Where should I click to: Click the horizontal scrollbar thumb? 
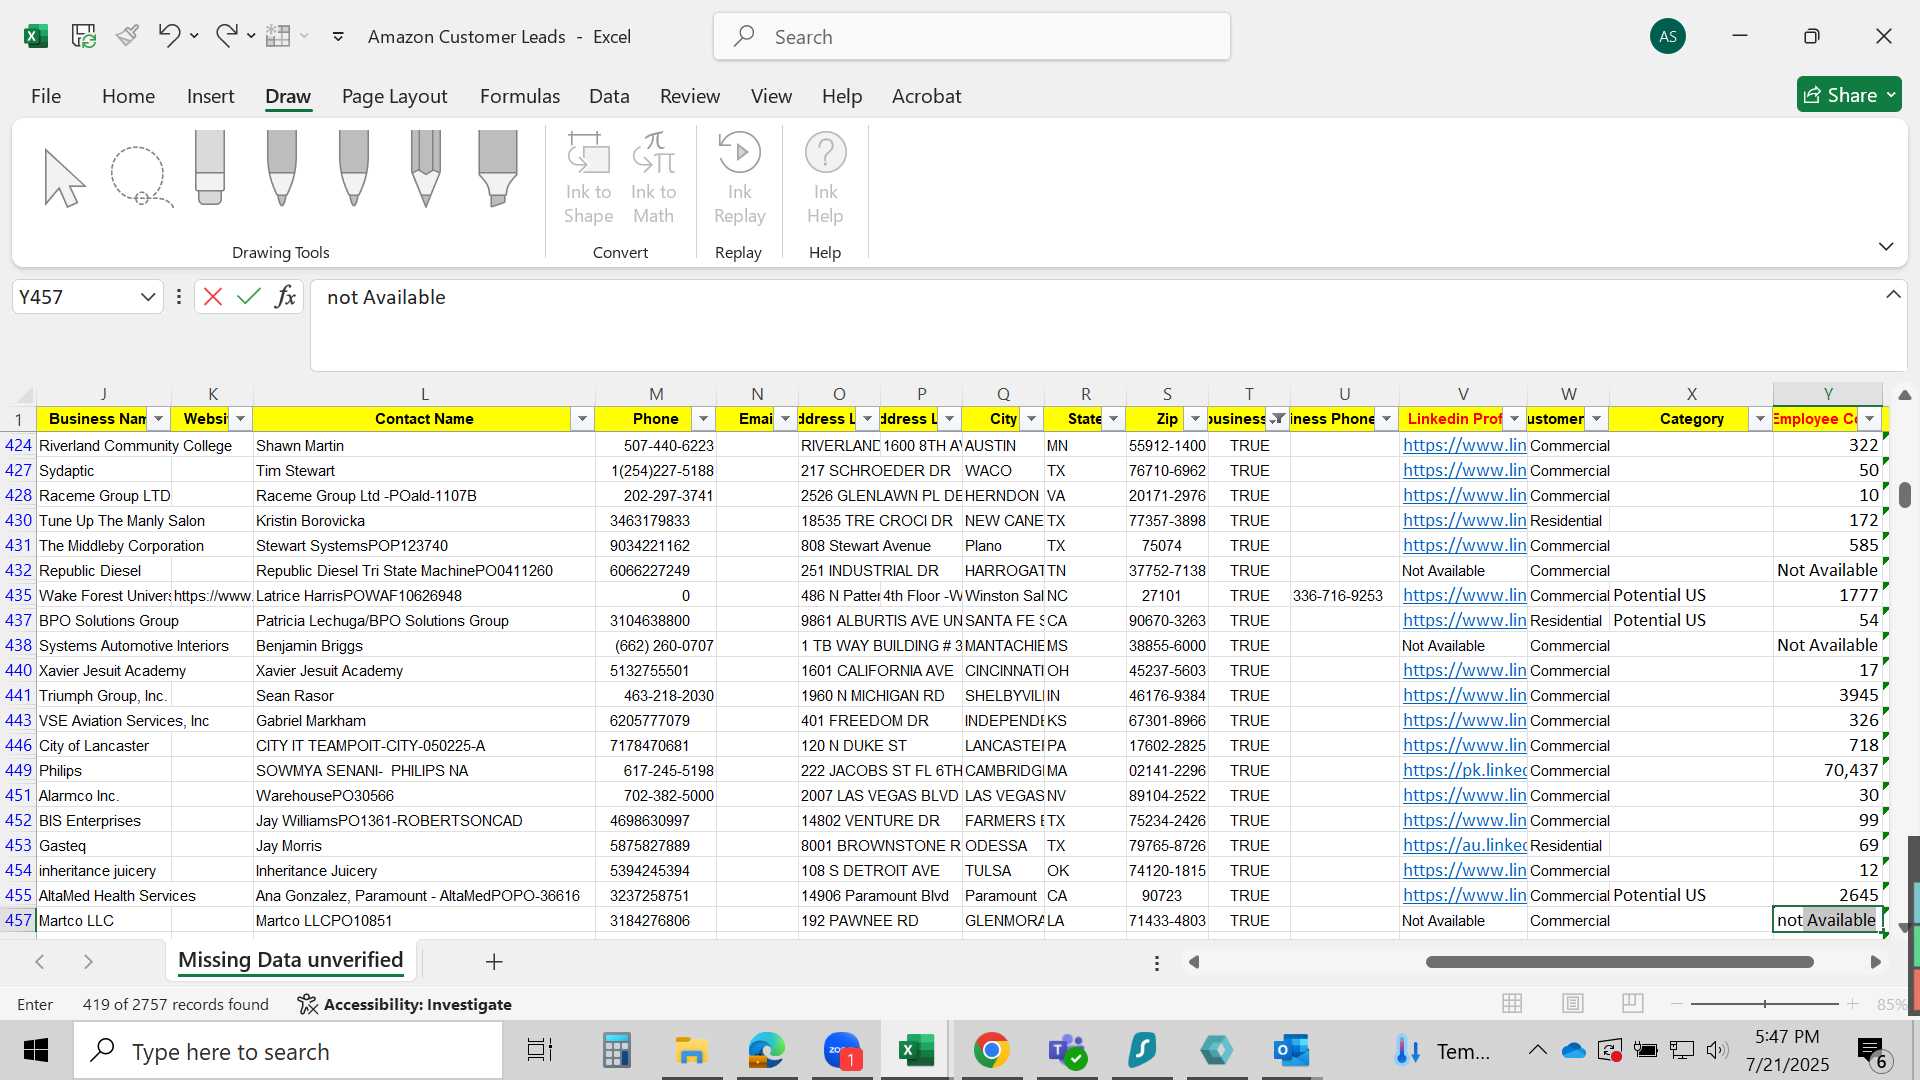tap(1620, 962)
